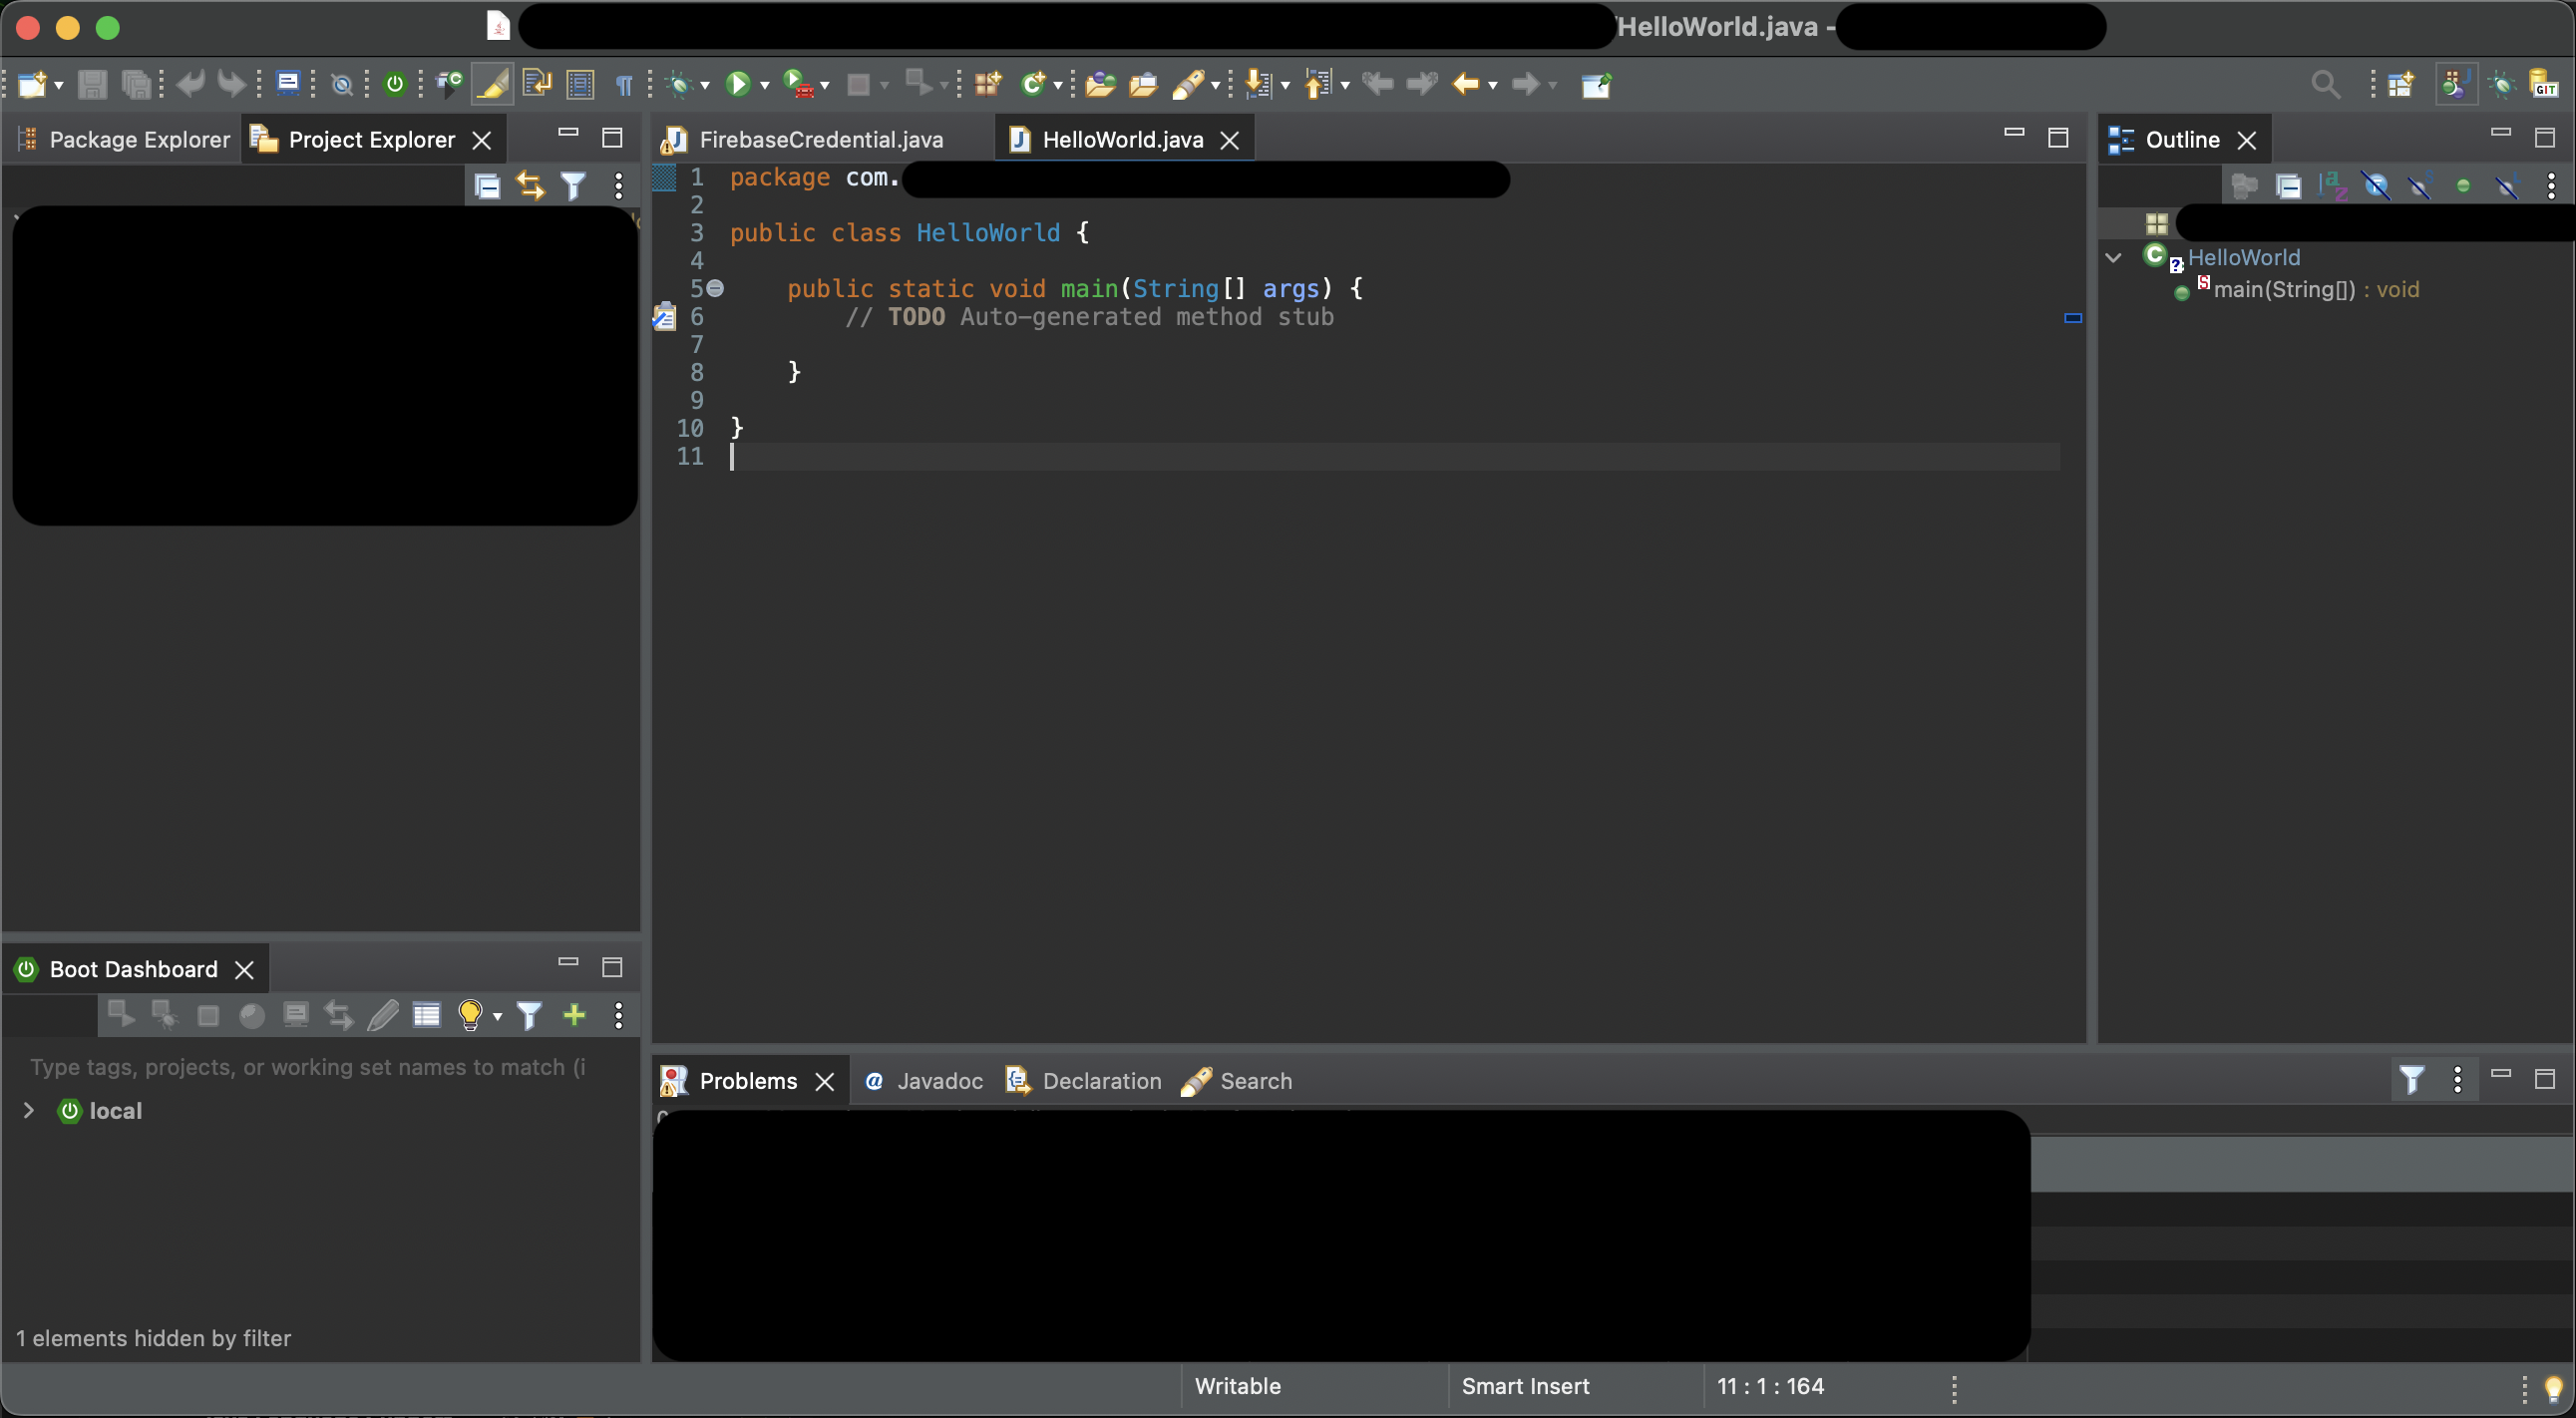Screen dimensions: 2576x1418
Task: Collapse the HelloWorld class in Outline
Action: 2113,258
